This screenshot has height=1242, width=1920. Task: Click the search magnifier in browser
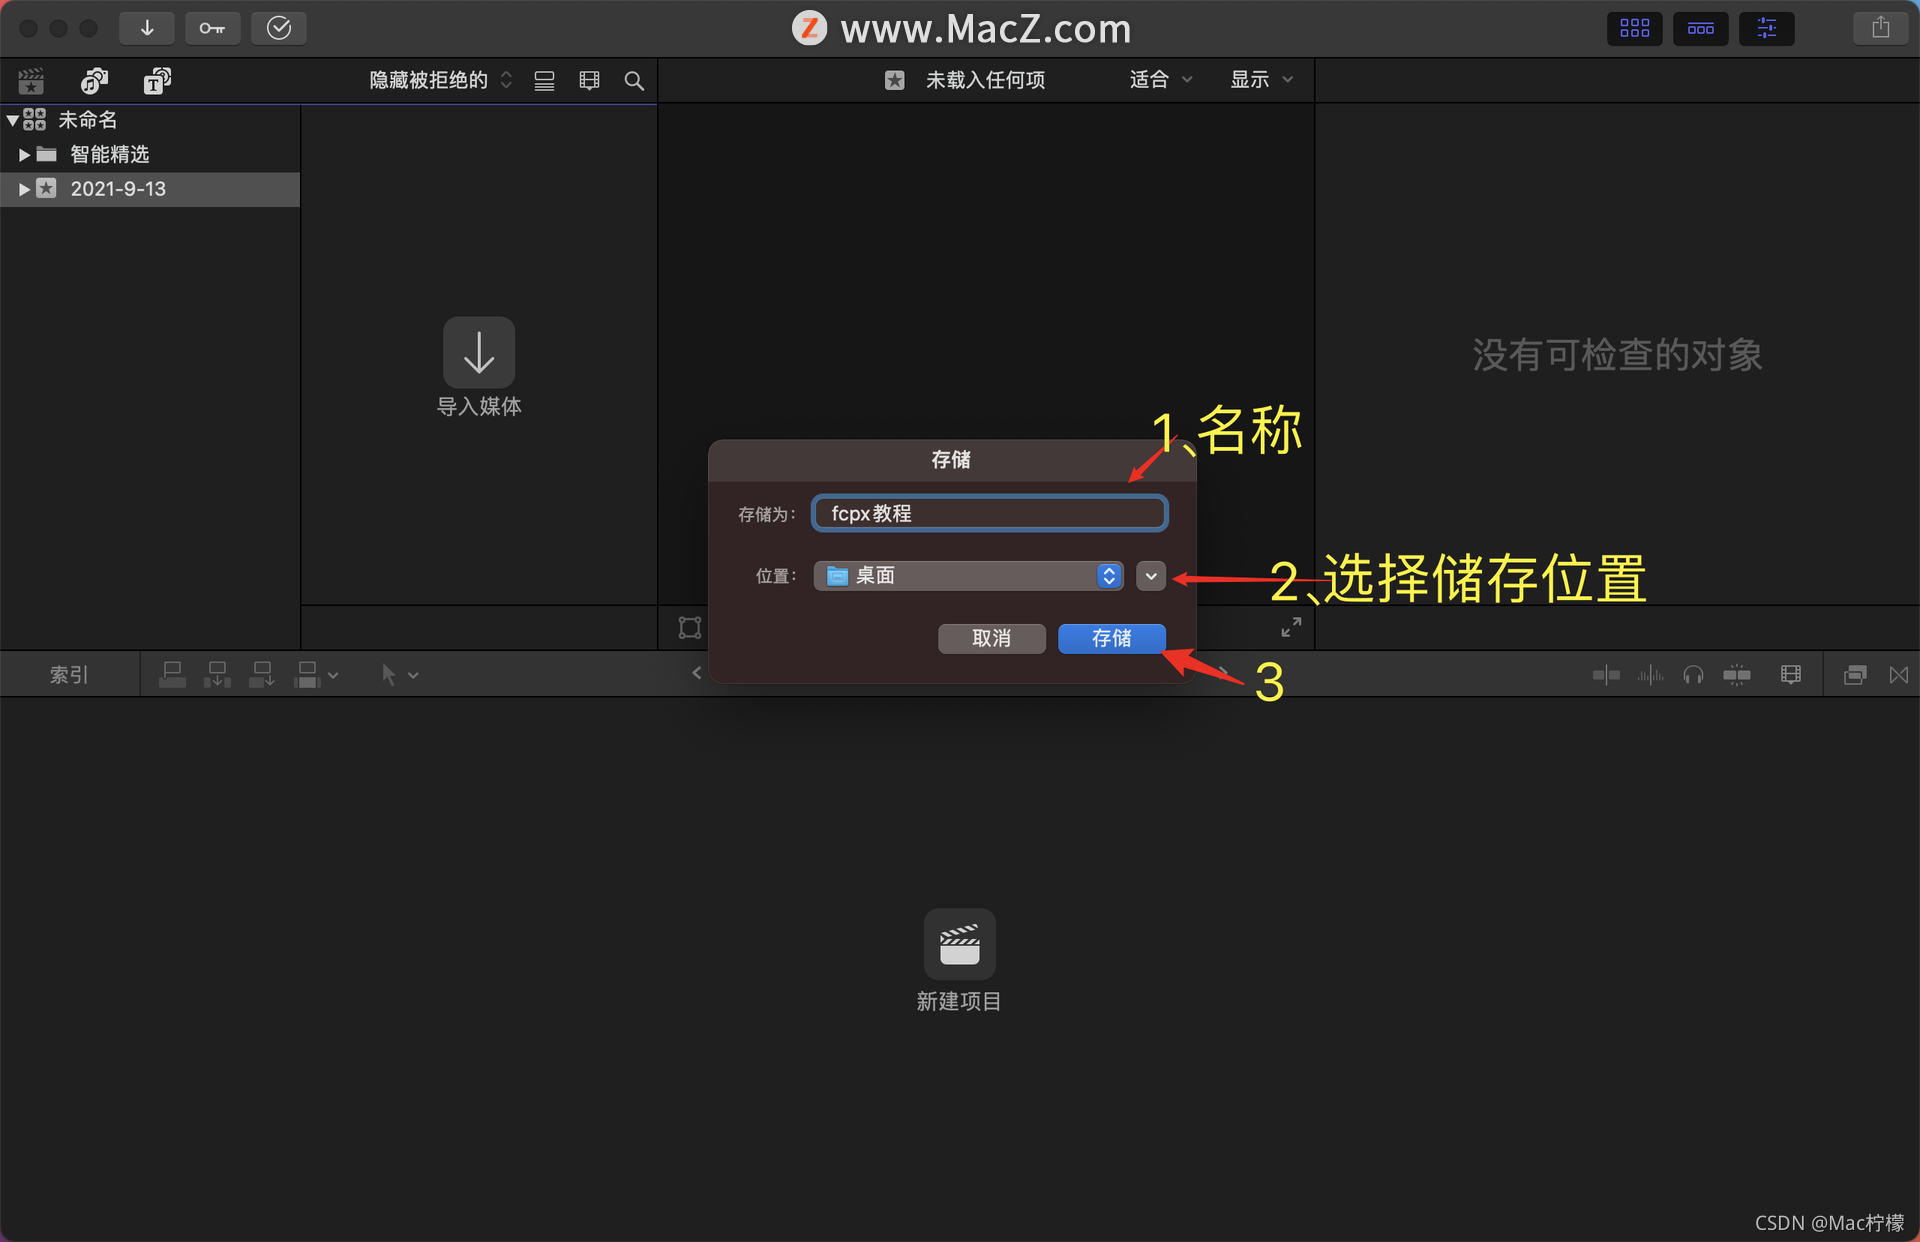pos(634,81)
